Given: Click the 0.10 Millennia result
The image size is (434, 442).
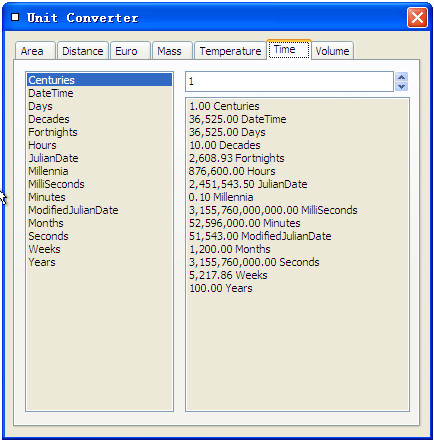Looking at the screenshot, I should click(221, 197).
